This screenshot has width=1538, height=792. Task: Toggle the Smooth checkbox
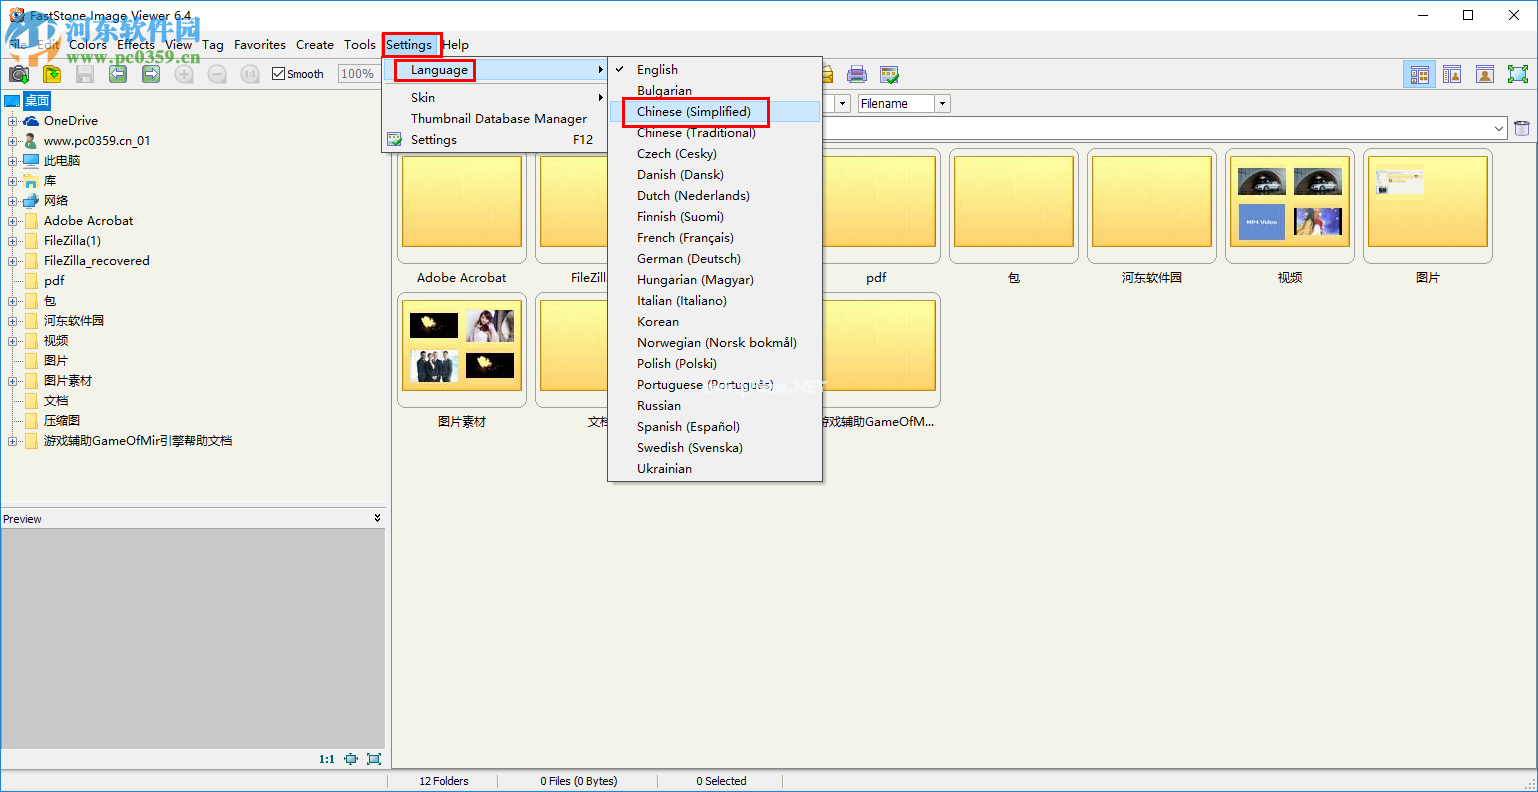pyautogui.click(x=279, y=74)
